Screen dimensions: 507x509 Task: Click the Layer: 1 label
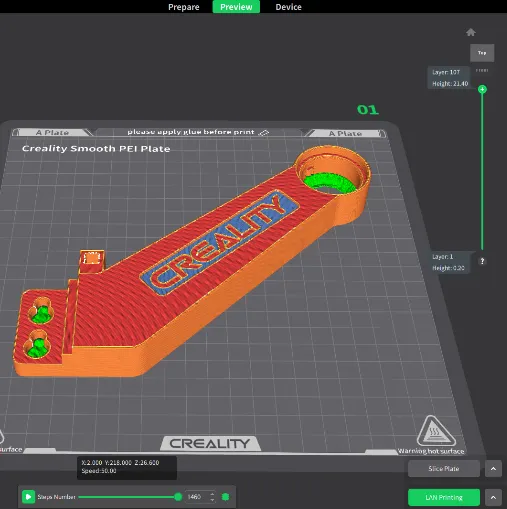[x=443, y=257]
